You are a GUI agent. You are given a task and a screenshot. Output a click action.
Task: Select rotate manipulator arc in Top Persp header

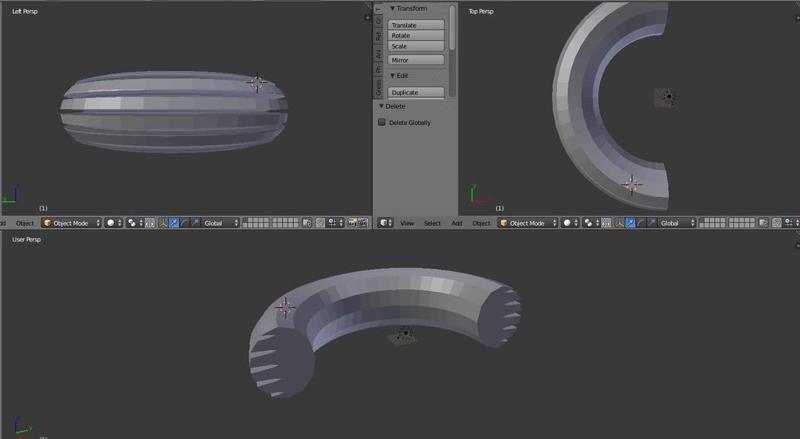tap(641, 223)
